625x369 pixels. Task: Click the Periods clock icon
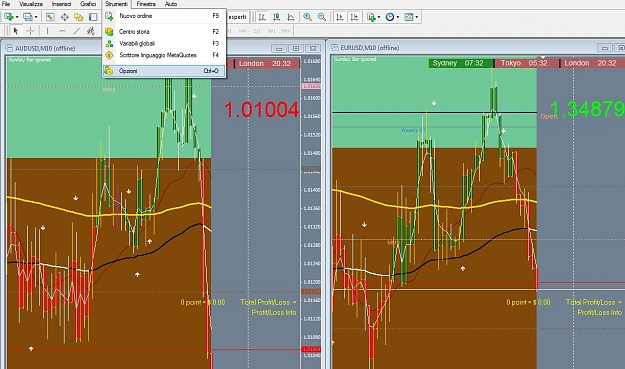coord(390,17)
